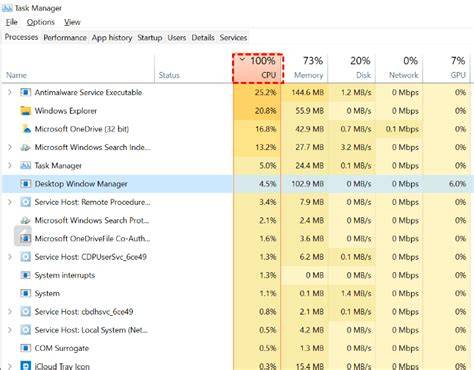This screenshot has width=474, height=370.
Task: Click the COM Surrogate process icon
Action: click(x=26, y=348)
